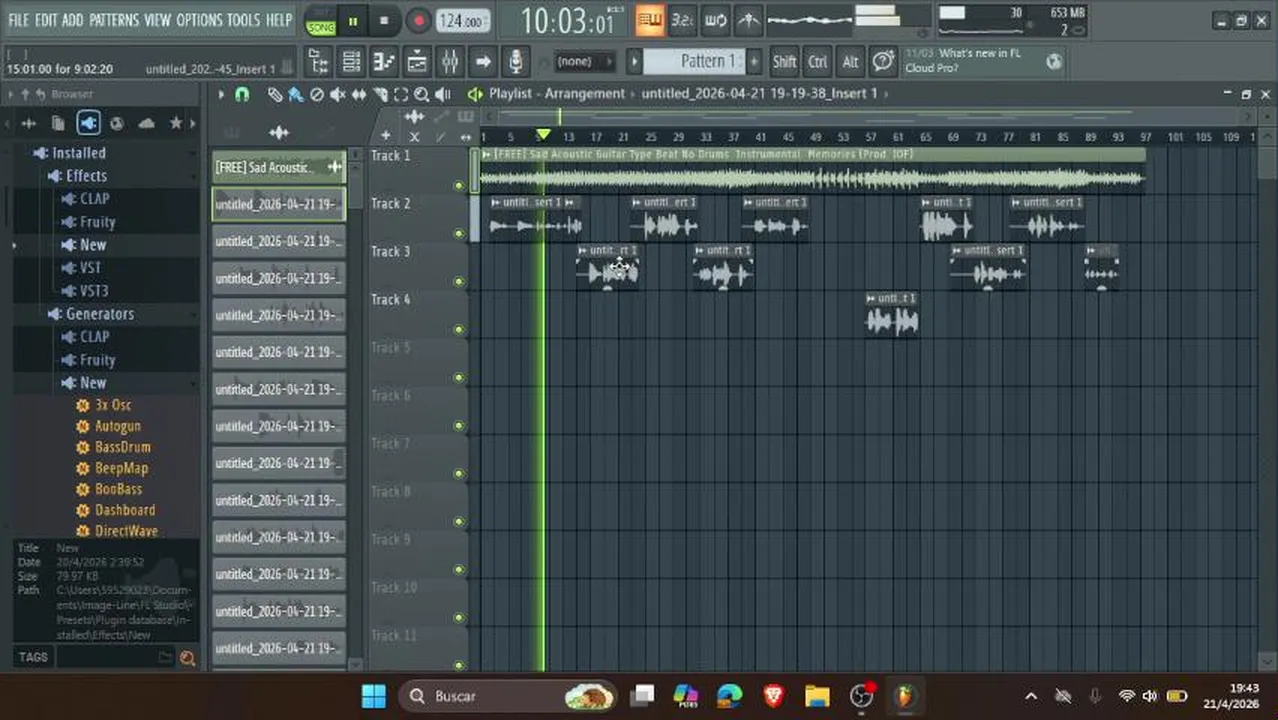Click the 124.000 tempo display
The width and height of the screenshot is (1278, 720).
click(463, 21)
